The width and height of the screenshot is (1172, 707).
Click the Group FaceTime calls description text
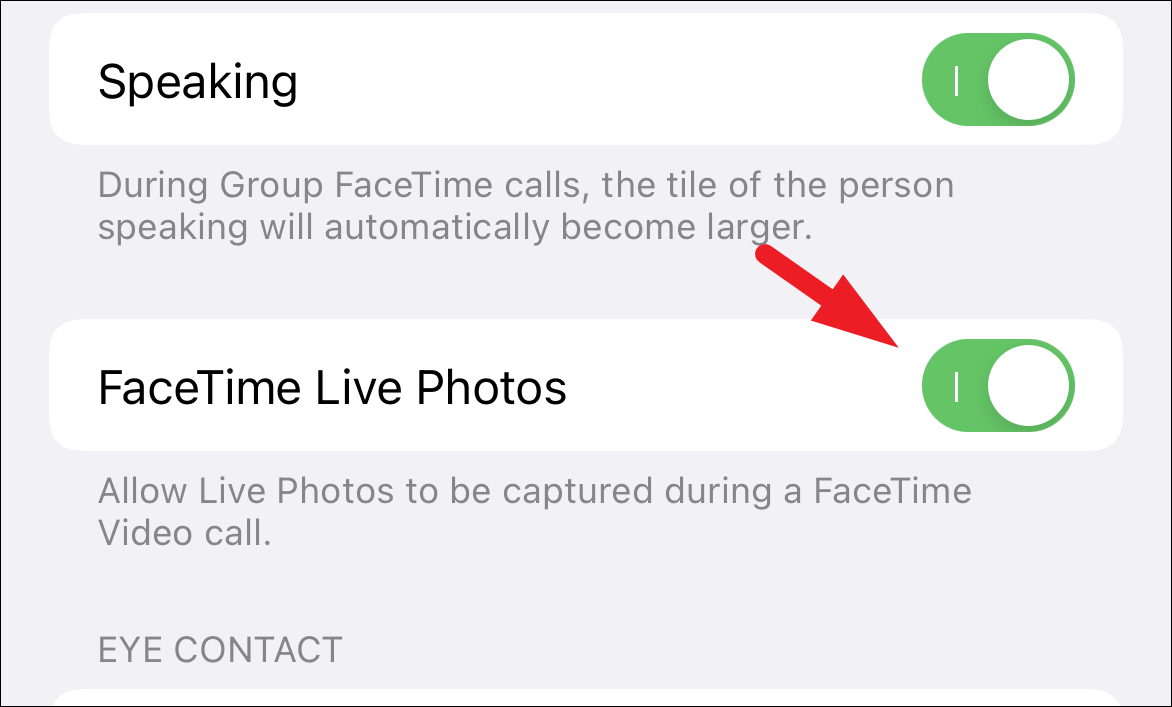[x=526, y=206]
